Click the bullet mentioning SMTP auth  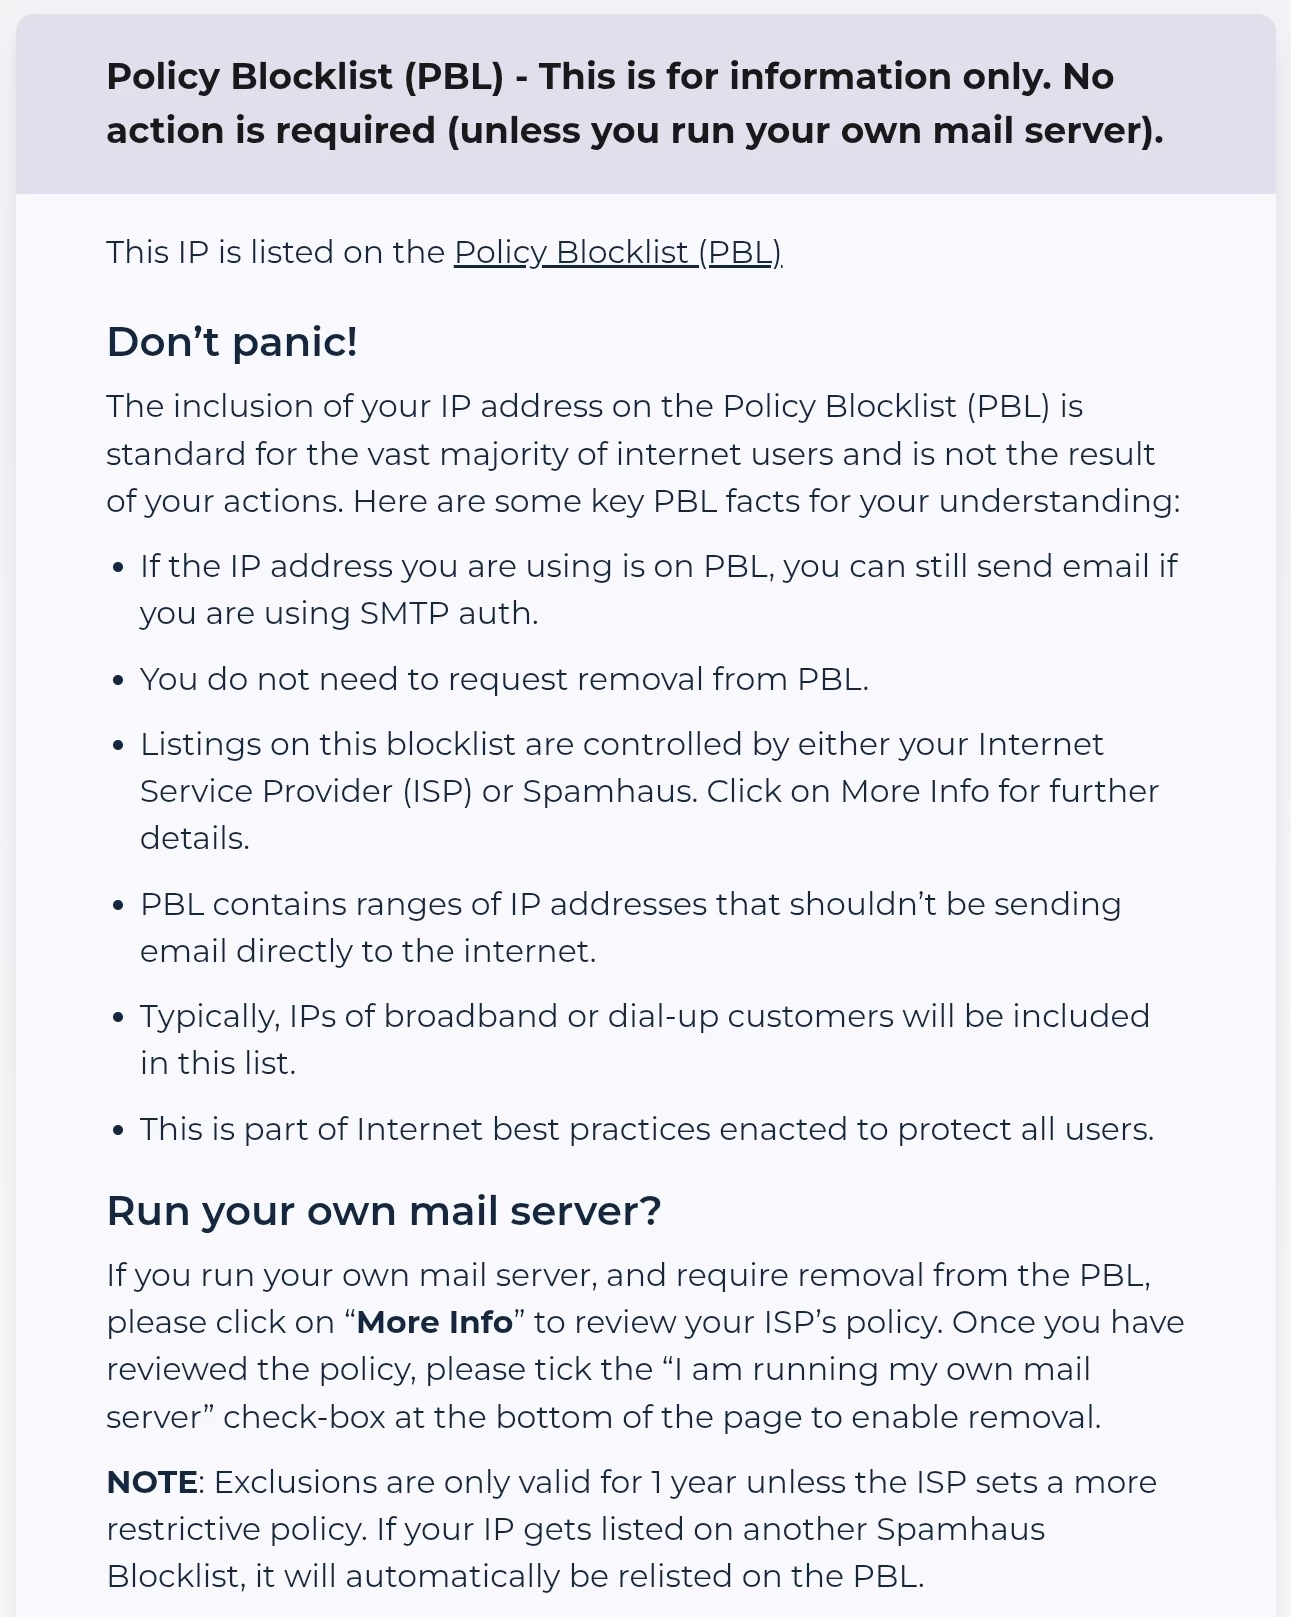click(x=658, y=590)
